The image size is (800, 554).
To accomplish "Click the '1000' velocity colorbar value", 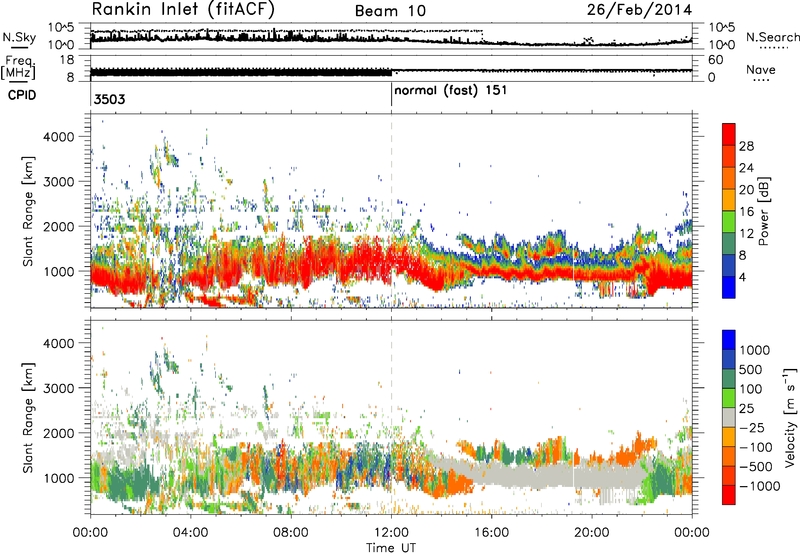I will (x=755, y=350).
